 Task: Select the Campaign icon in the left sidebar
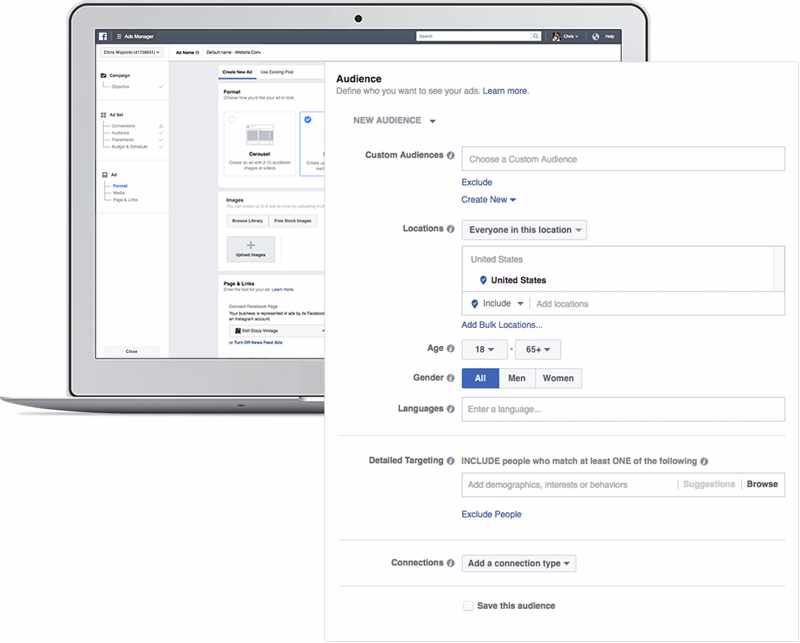coord(103,76)
